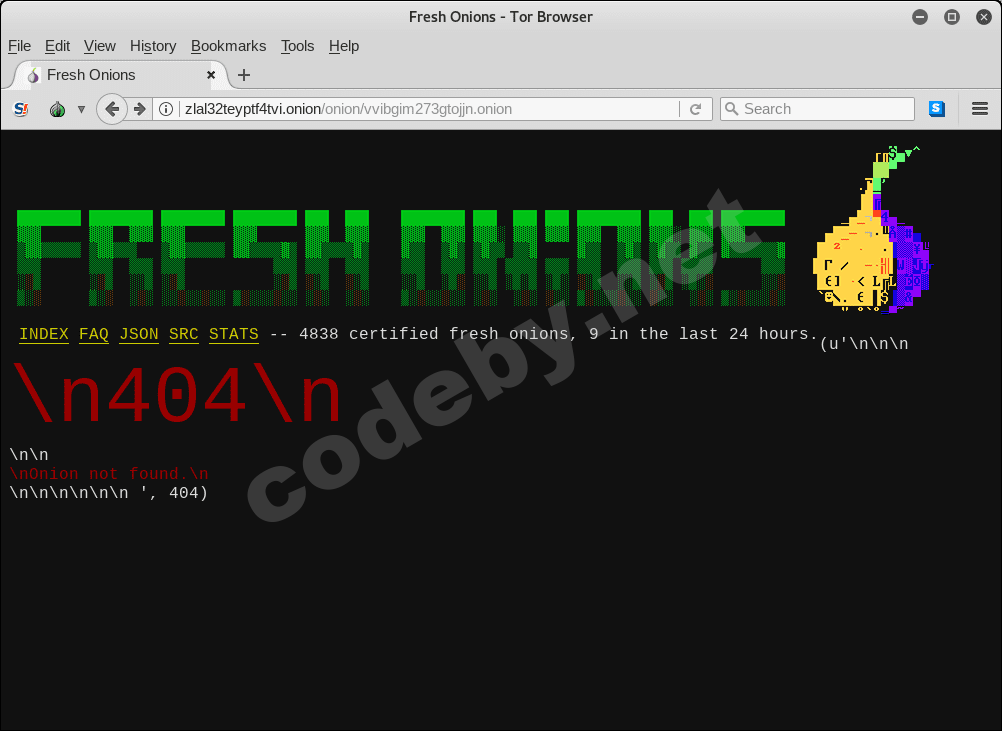
Task: Open the History menu
Action: (x=153, y=46)
